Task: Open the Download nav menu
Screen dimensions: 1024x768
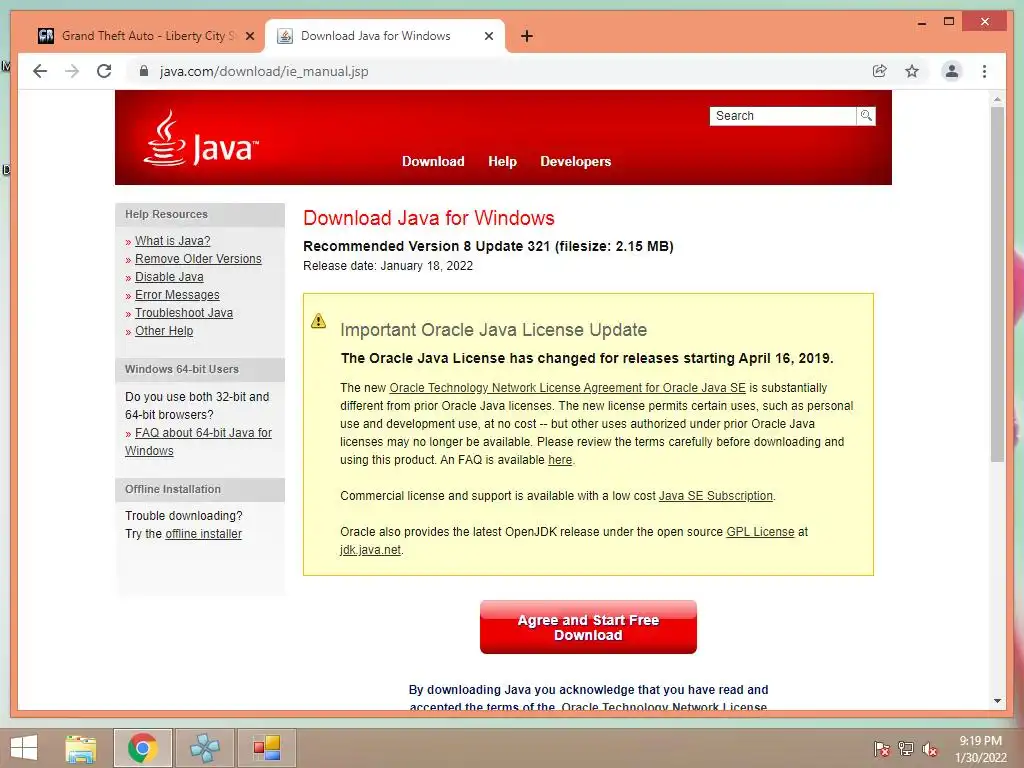Action: [433, 161]
